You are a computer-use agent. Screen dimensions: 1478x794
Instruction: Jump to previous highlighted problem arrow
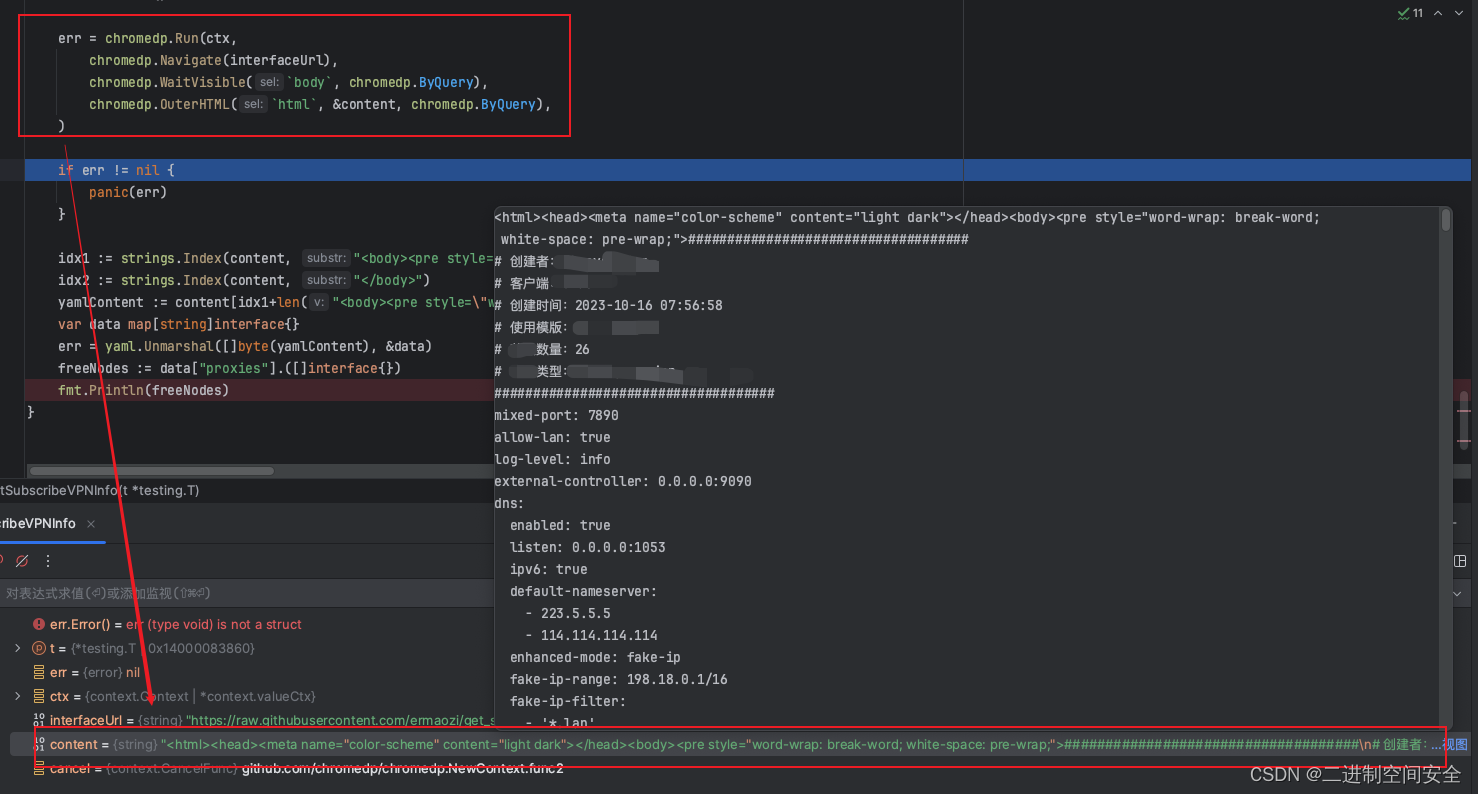coord(1439,13)
